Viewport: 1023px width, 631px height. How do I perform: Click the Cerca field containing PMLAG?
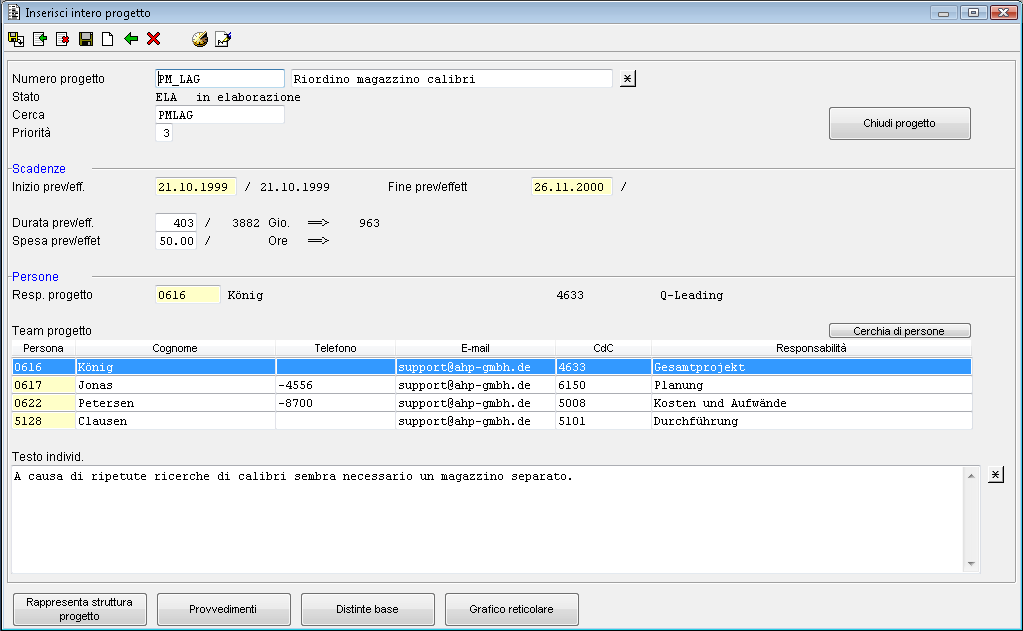(220, 115)
